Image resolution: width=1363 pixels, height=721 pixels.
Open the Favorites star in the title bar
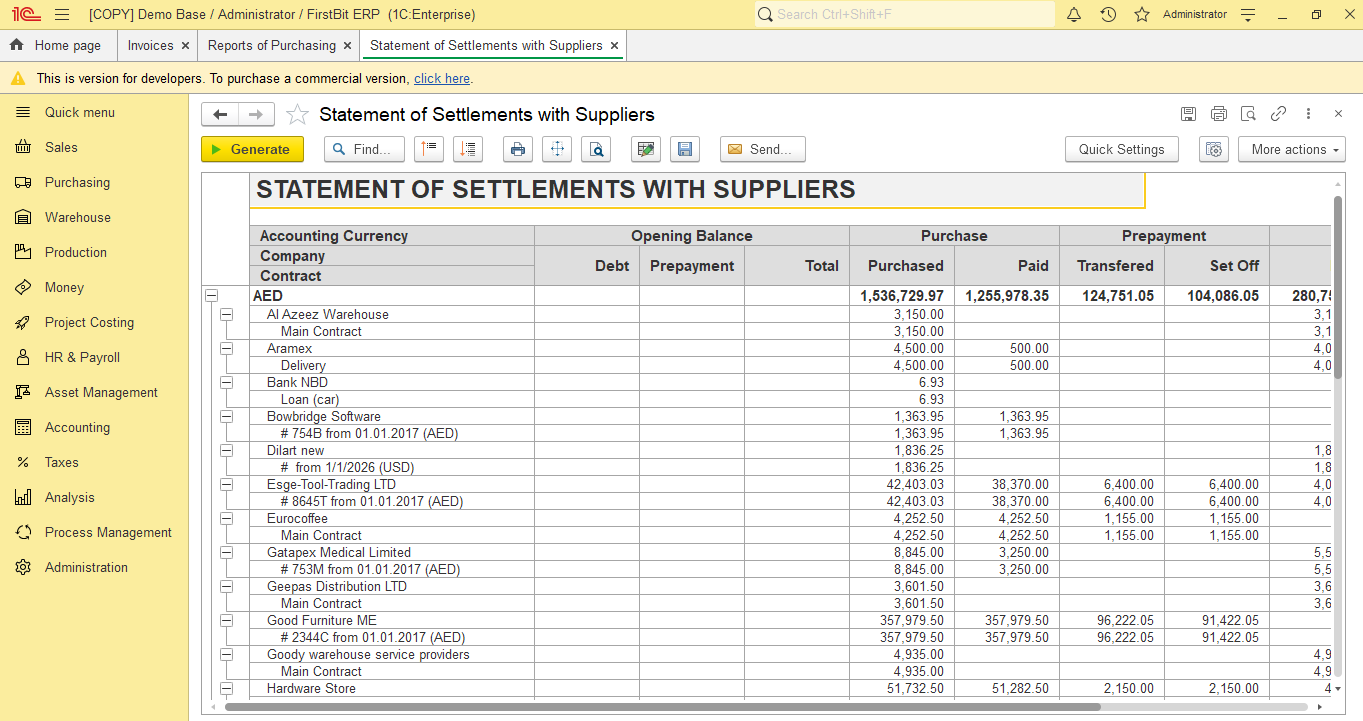tap(1142, 15)
